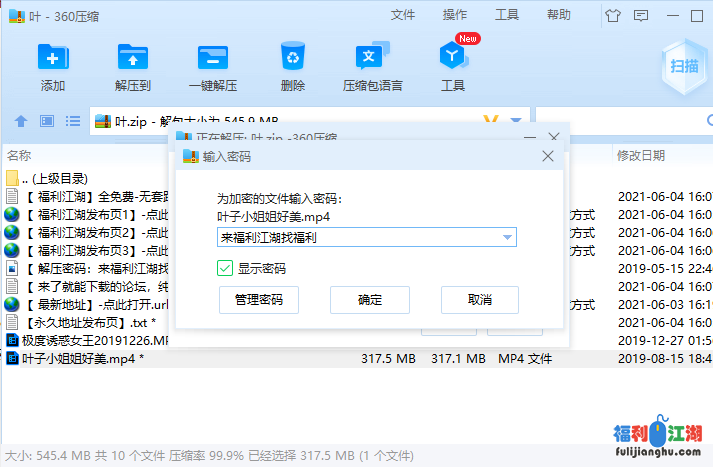Open the 帮助 (Help) menu
The image size is (713, 467).
click(x=559, y=15)
